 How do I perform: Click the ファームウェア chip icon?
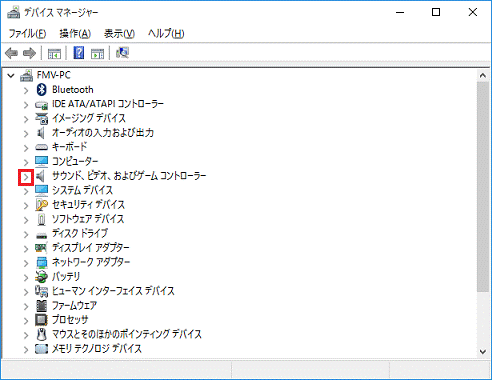(41, 306)
